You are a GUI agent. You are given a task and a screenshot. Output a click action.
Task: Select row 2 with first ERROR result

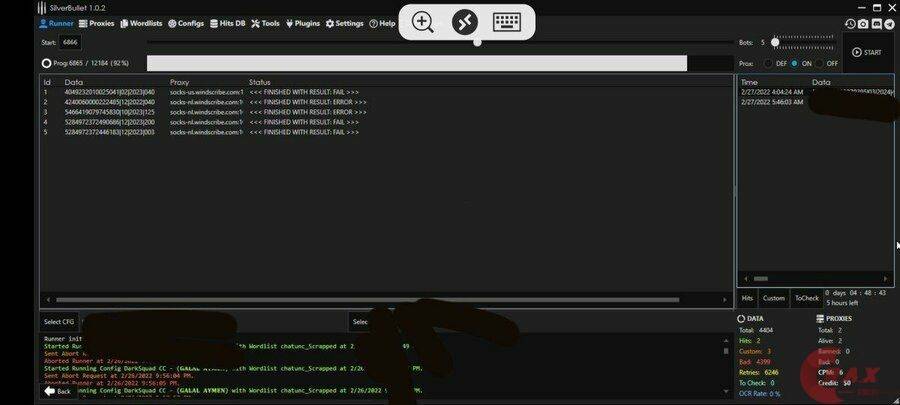tap(386, 102)
